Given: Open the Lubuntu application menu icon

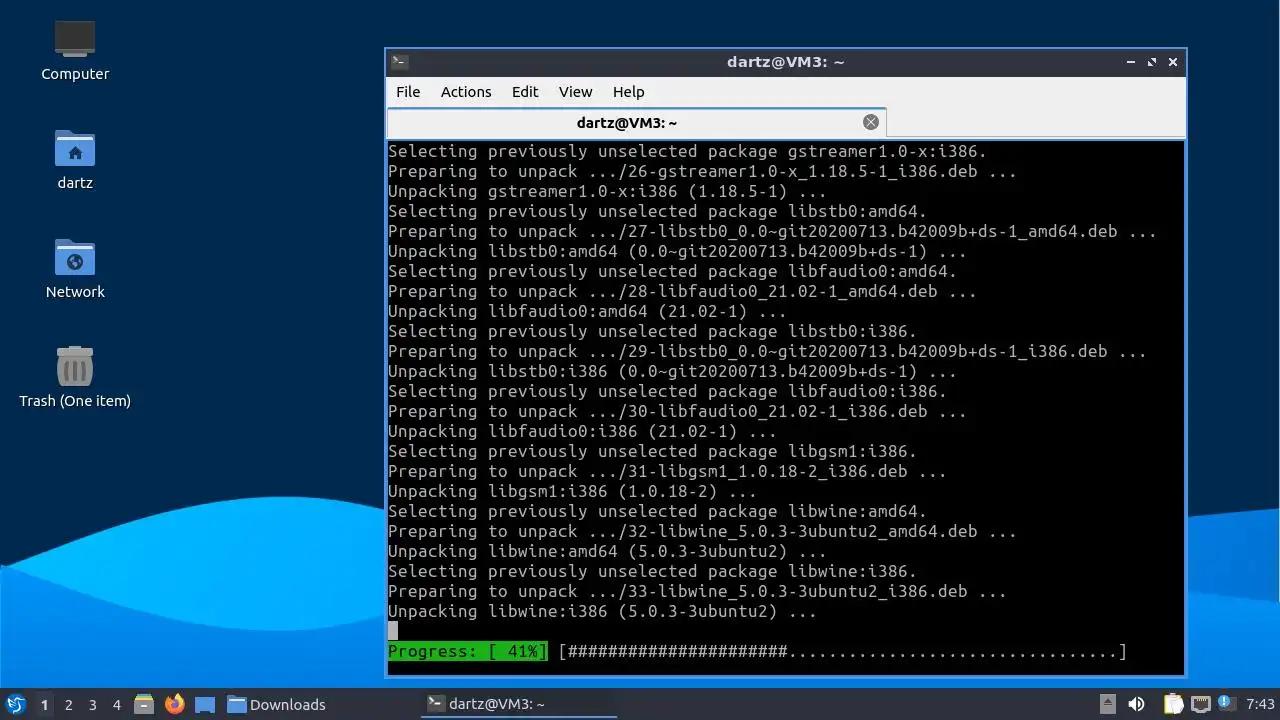Looking at the screenshot, I should (x=15, y=704).
